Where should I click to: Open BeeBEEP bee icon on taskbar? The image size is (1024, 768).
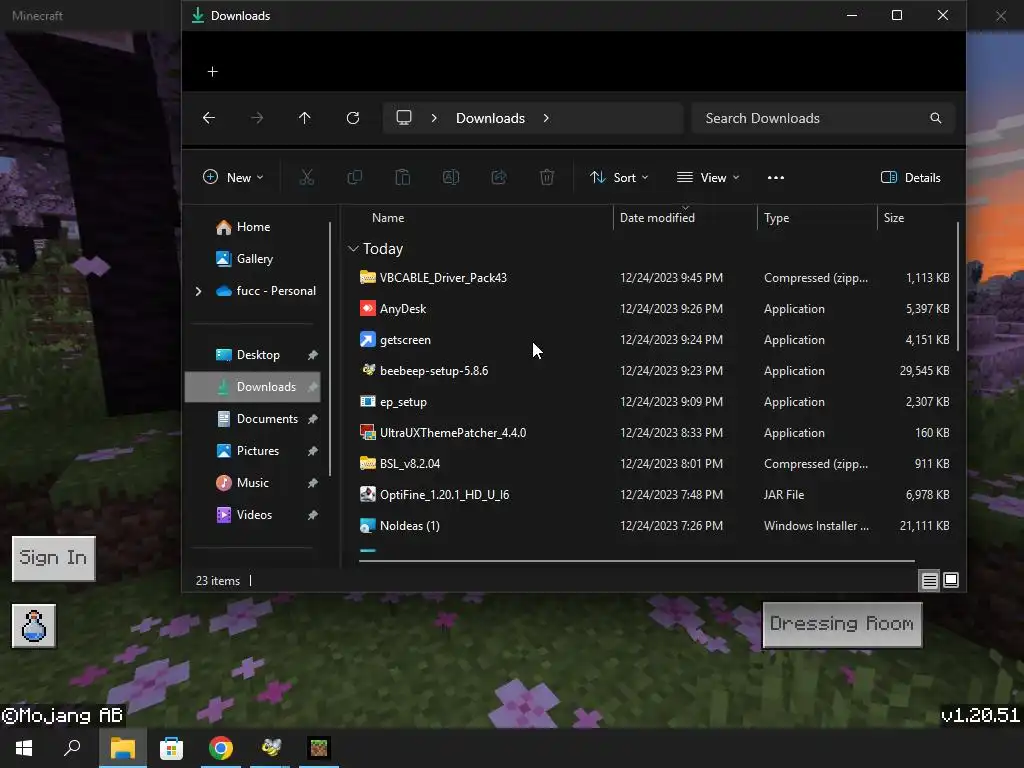tap(270, 748)
